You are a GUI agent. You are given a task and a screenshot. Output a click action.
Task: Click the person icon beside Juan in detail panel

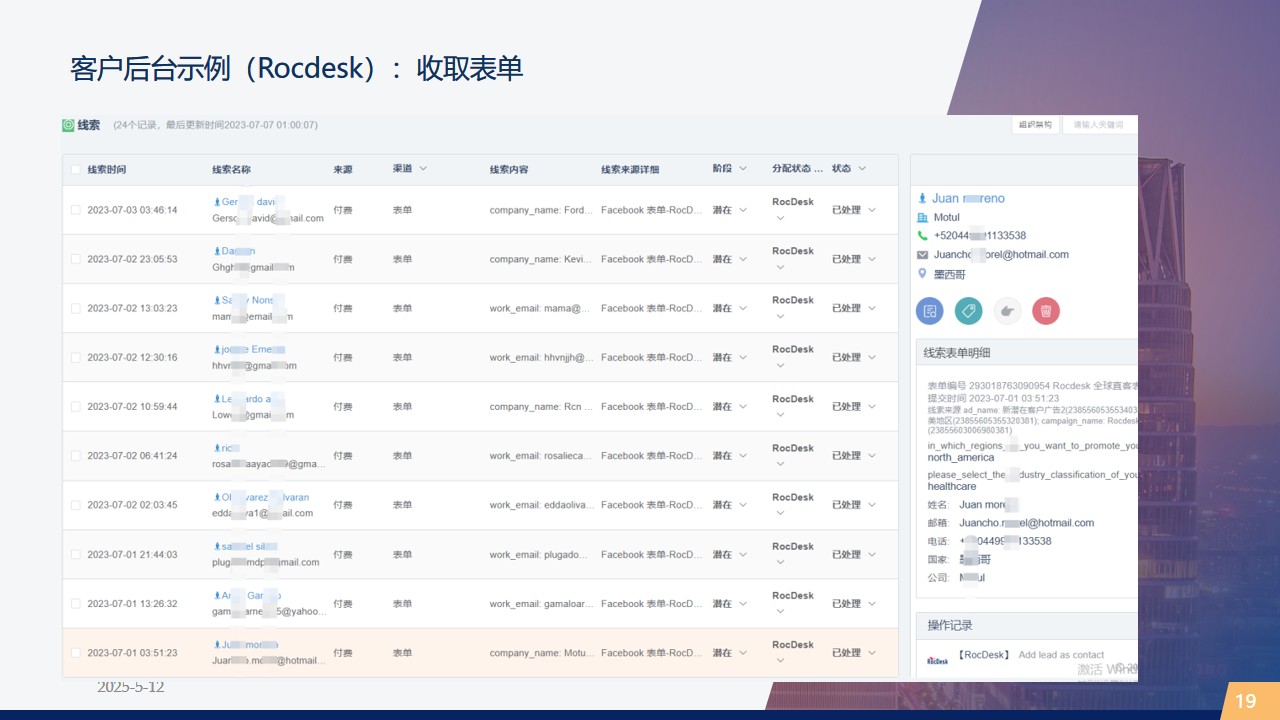922,199
